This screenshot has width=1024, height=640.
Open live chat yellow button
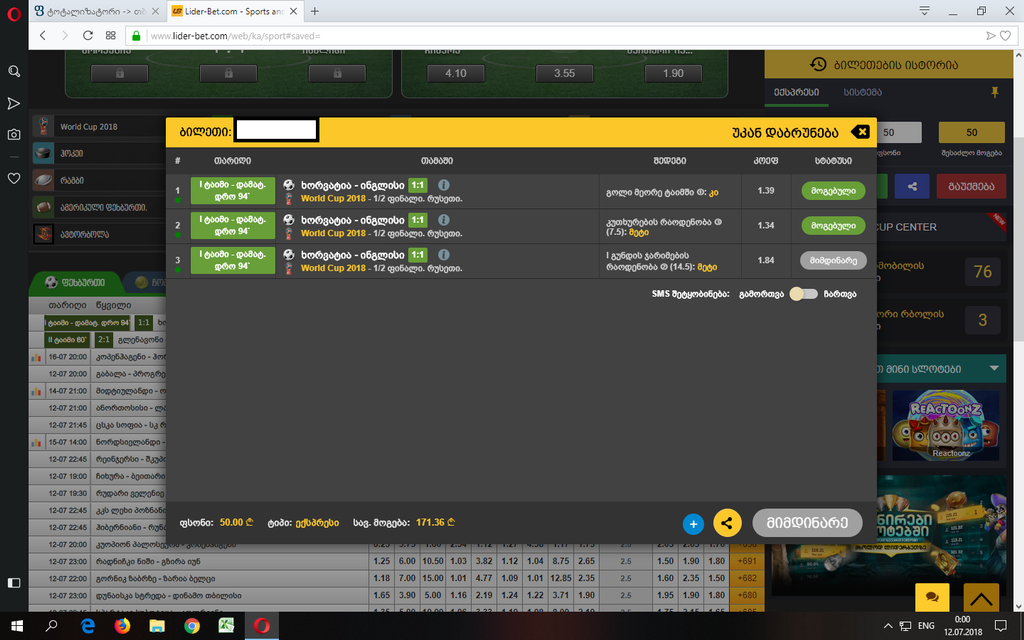coord(933,598)
